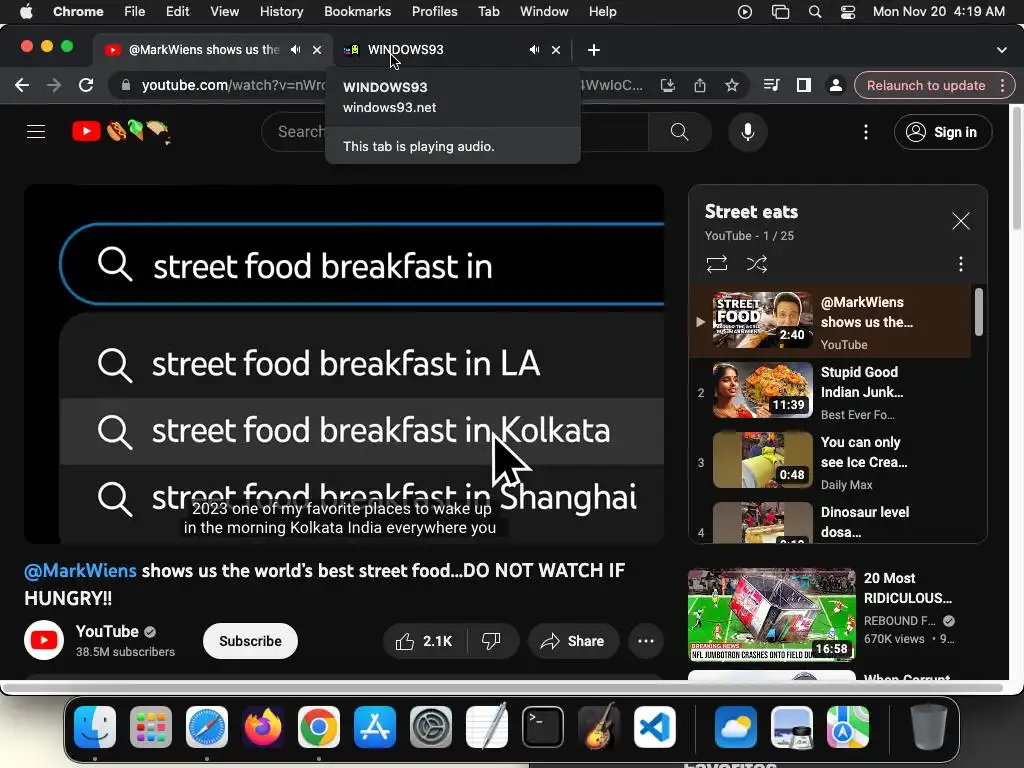Open the Dinosaur level dosa video
The width and height of the screenshot is (1024, 768).
(x=830, y=521)
